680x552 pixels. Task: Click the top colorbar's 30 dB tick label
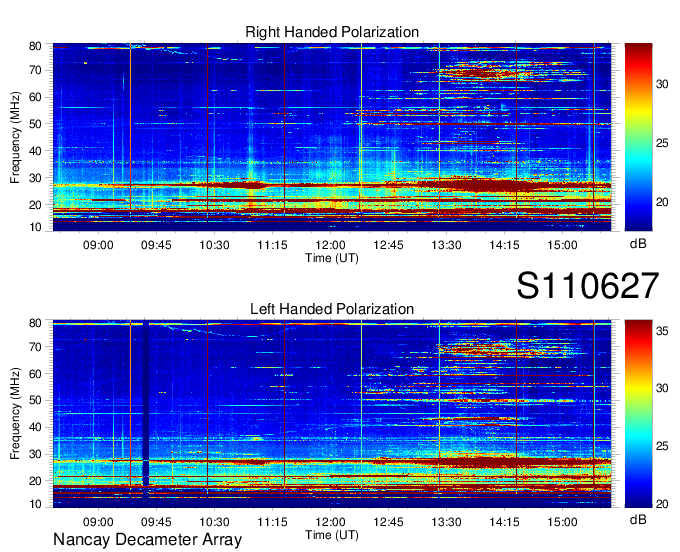[x=662, y=84]
